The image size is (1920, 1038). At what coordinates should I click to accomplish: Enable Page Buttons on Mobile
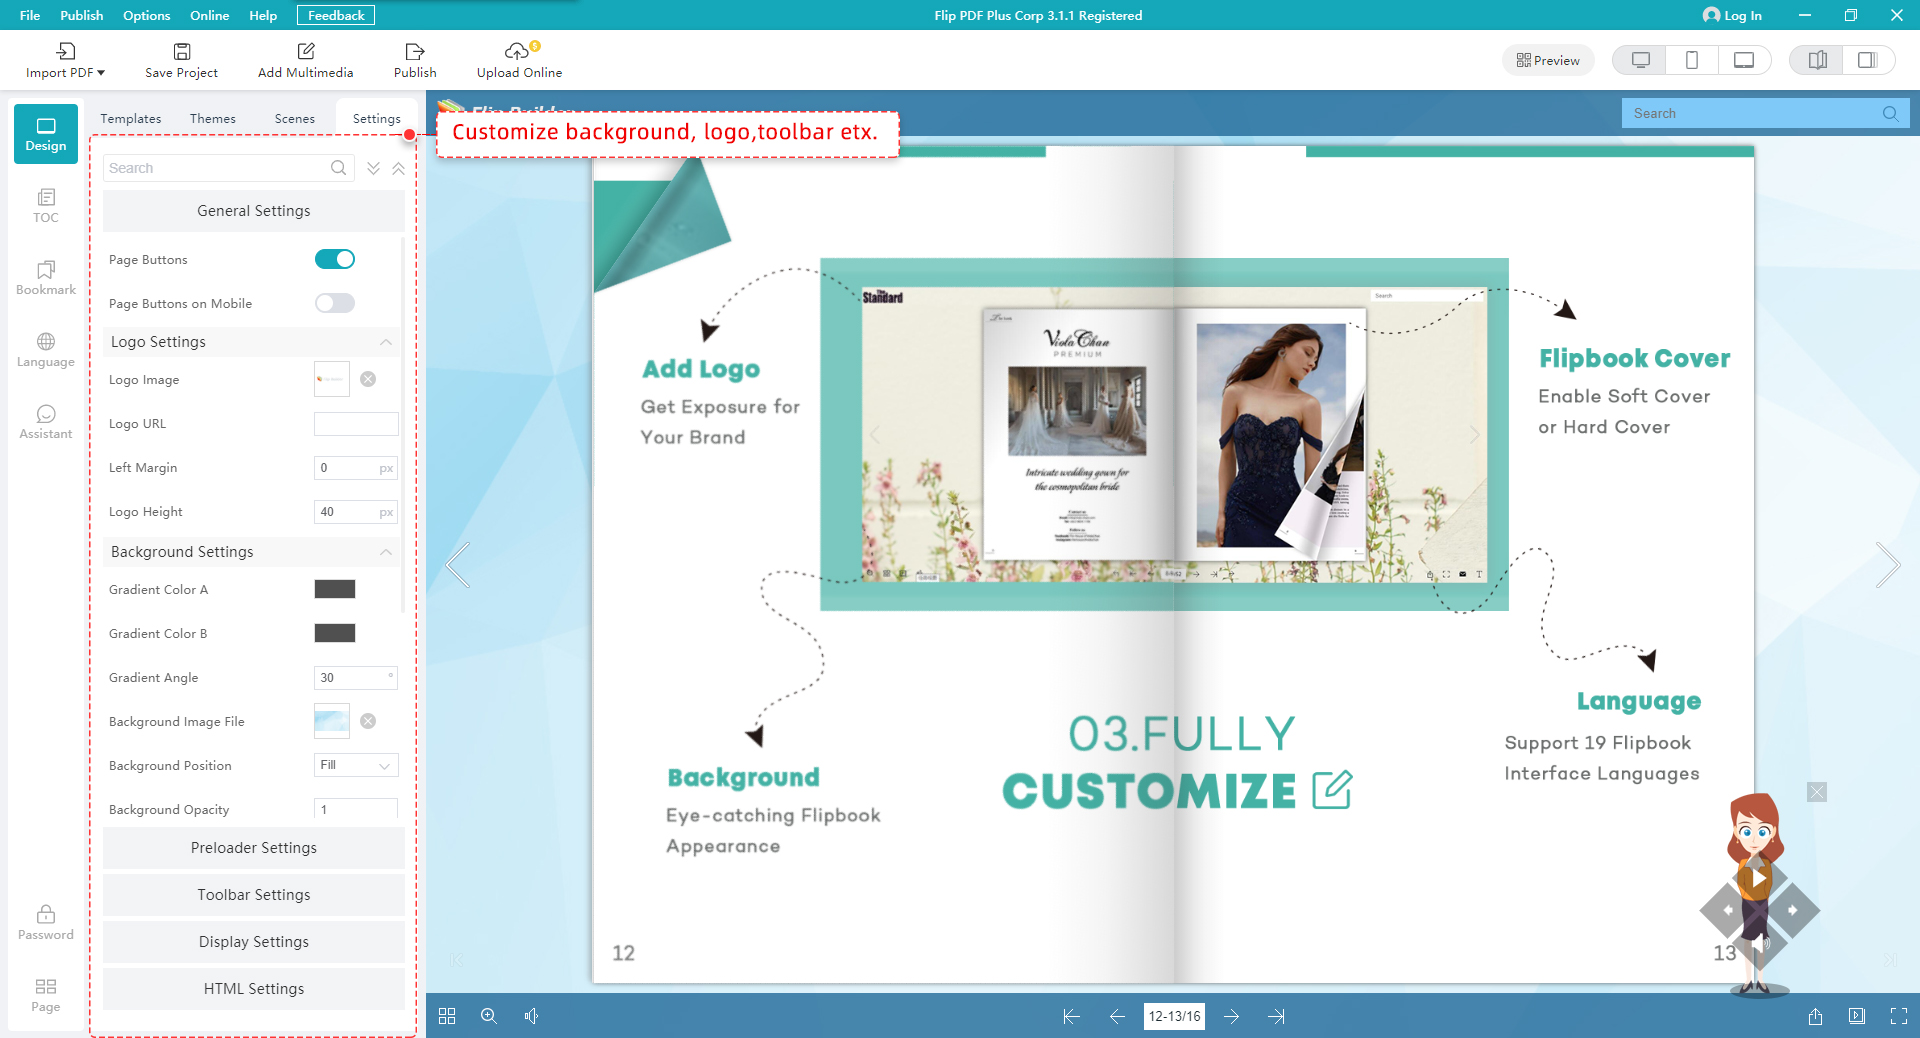pos(335,303)
